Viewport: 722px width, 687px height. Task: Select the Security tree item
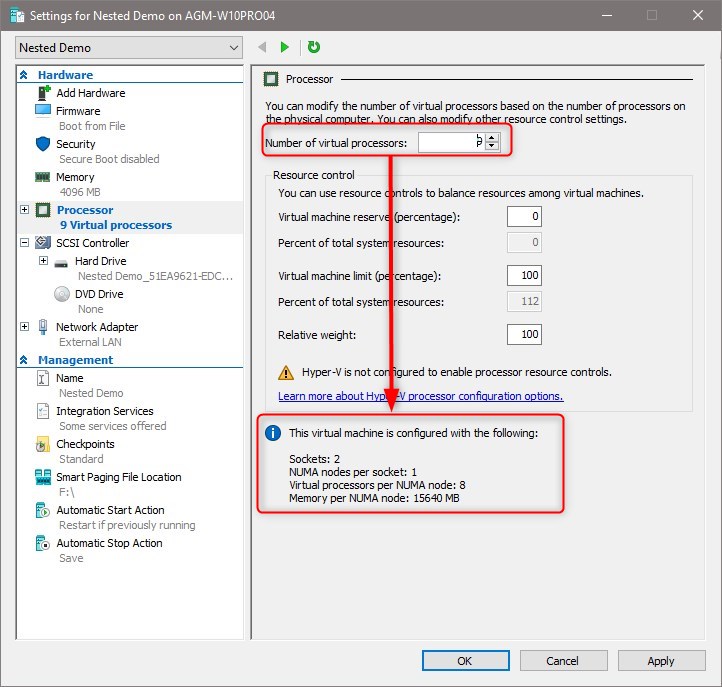76,144
